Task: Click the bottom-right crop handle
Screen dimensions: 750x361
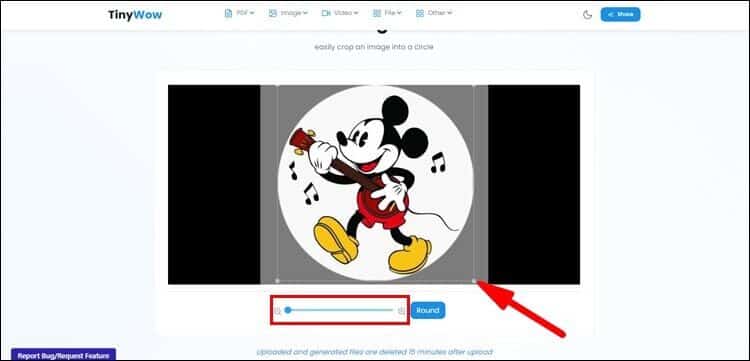Action: click(474, 281)
